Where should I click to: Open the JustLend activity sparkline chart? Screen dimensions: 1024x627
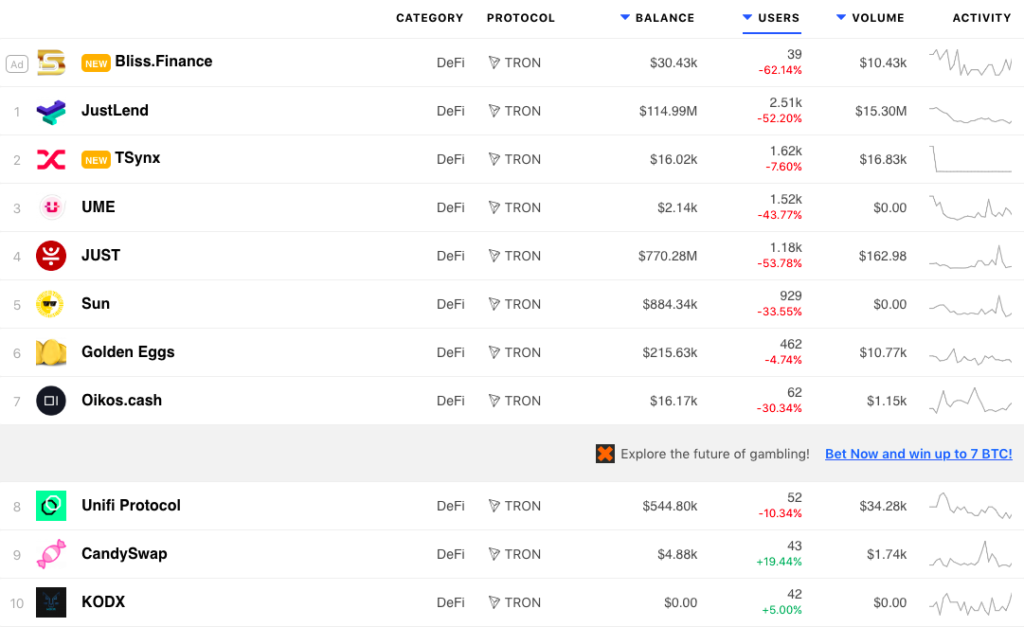click(970, 113)
